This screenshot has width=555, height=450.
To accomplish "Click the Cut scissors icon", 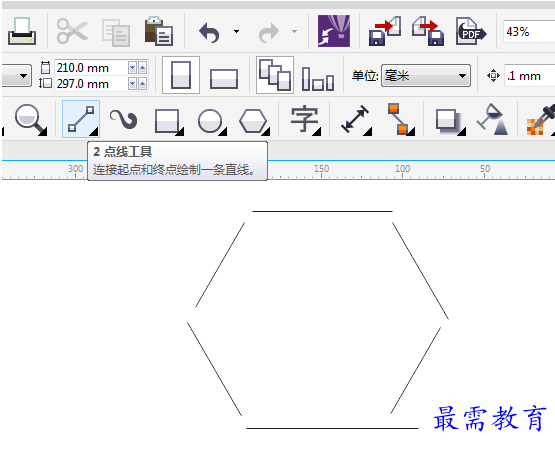I will (72, 32).
